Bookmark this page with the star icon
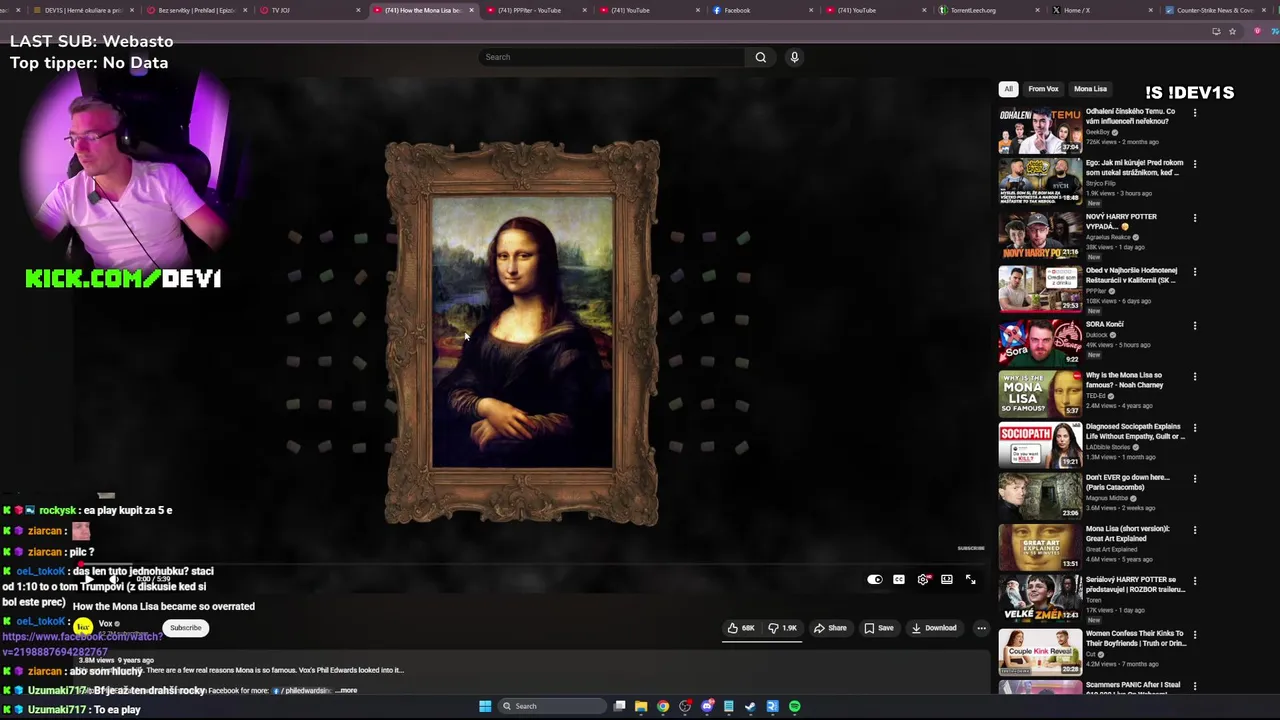Viewport: 1280px width, 720px height. coord(1232,31)
